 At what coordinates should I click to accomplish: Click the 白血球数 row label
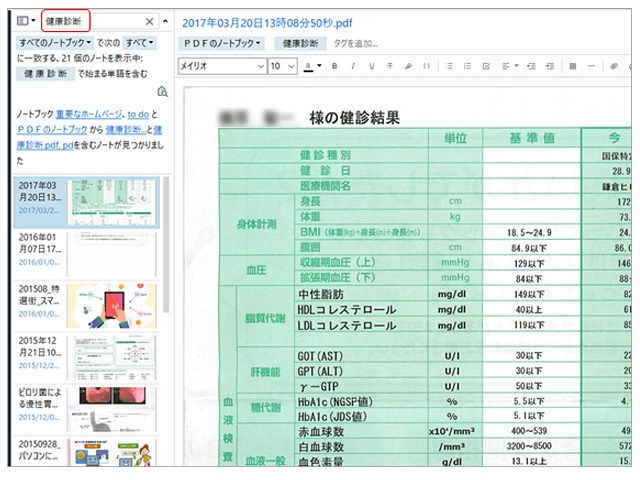(x=321, y=447)
